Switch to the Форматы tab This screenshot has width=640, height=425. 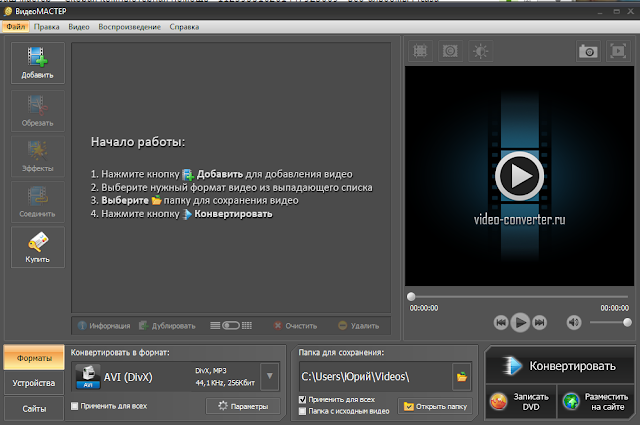pos(34,358)
